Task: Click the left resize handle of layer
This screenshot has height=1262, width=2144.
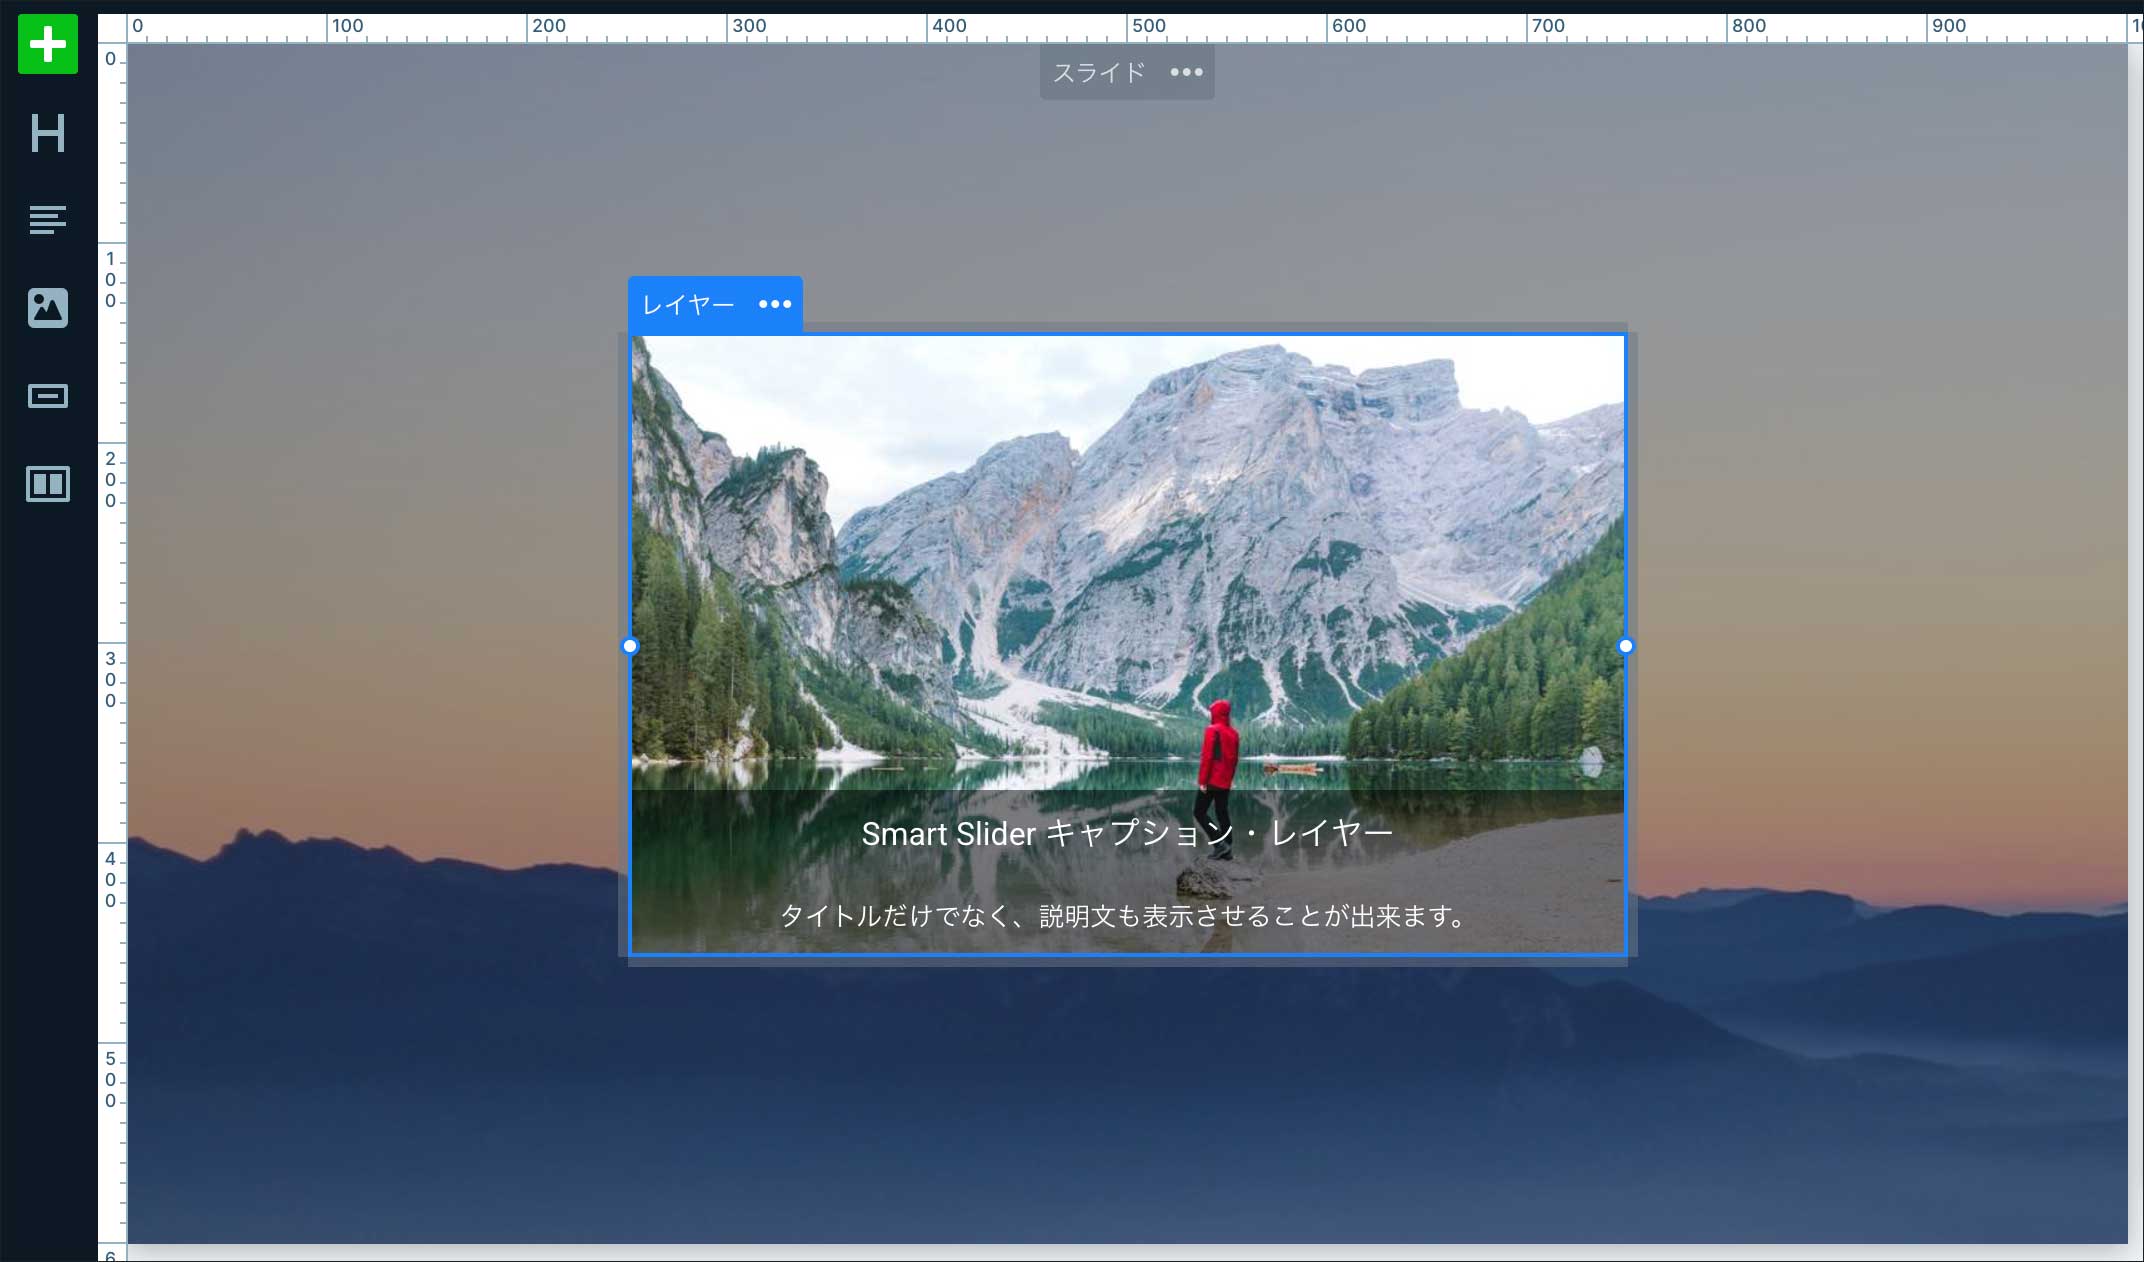Action: point(630,646)
